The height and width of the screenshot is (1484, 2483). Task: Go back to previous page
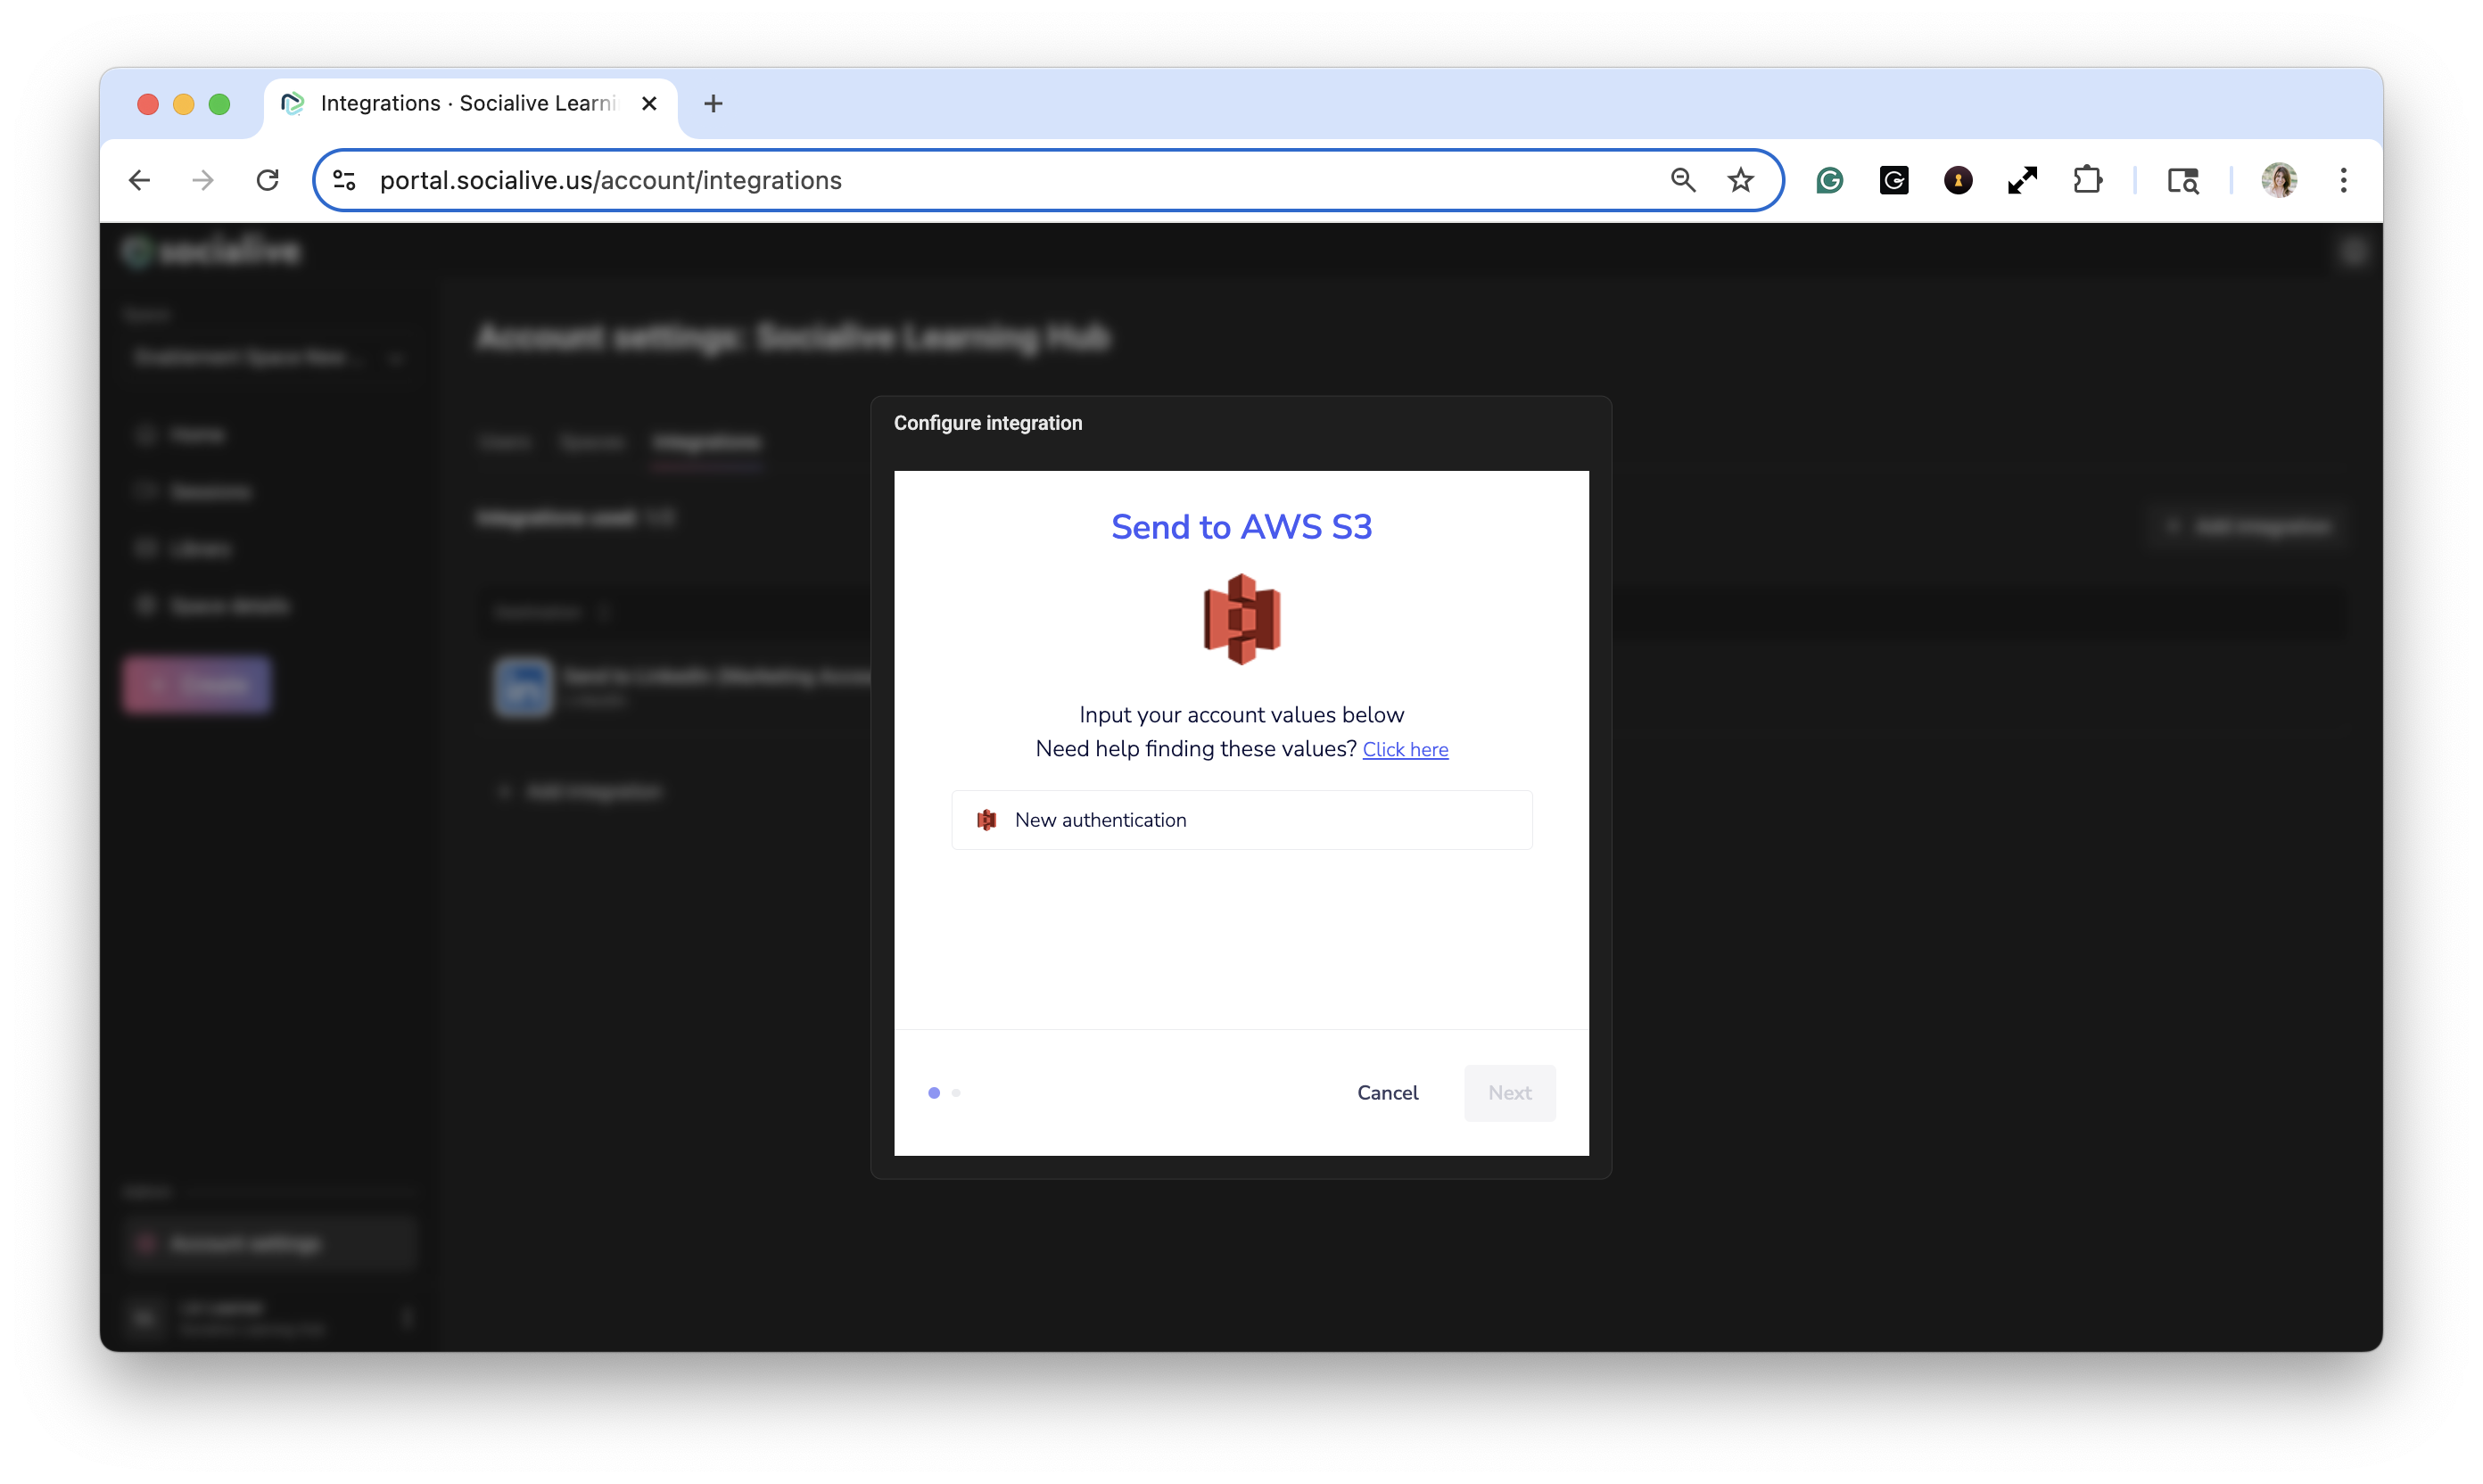[x=140, y=180]
